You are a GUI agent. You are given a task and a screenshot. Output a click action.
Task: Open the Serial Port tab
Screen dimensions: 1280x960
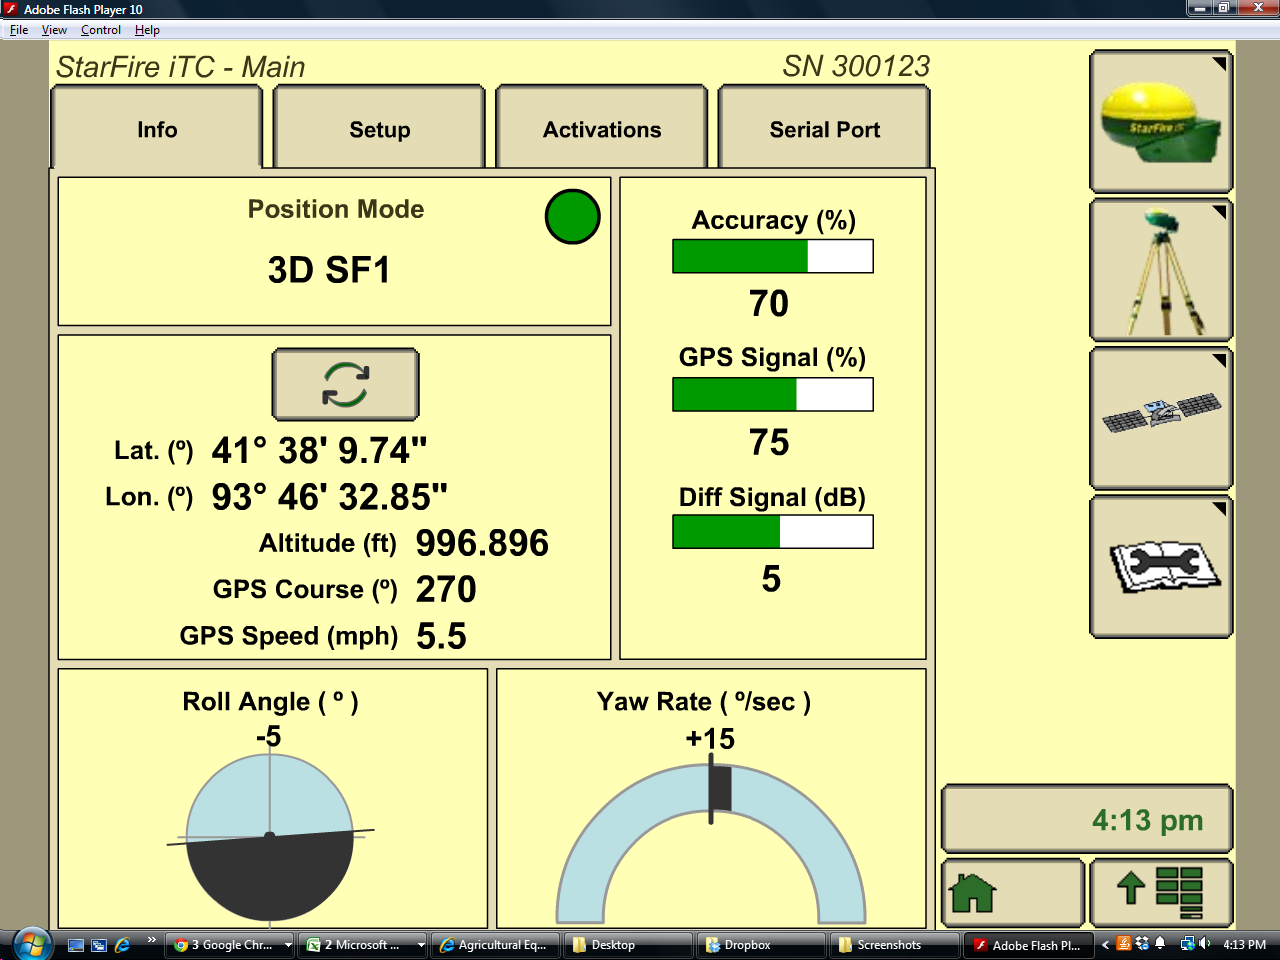point(825,129)
